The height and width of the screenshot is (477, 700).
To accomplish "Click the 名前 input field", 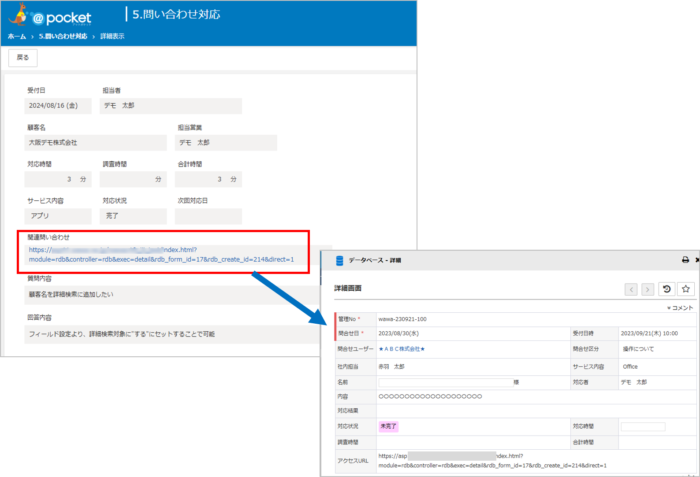I will (x=445, y=381).
